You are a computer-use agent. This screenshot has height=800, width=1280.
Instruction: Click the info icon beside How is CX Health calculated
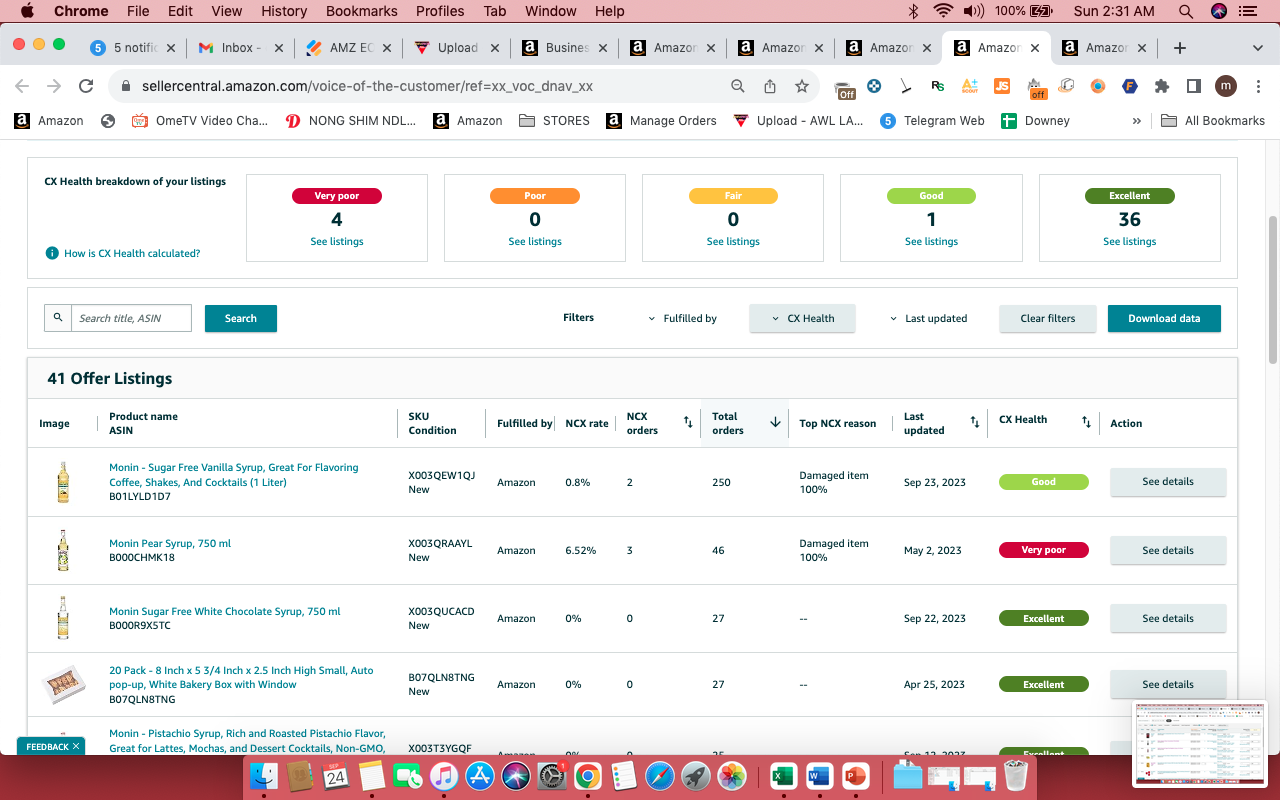coord(52,253)
